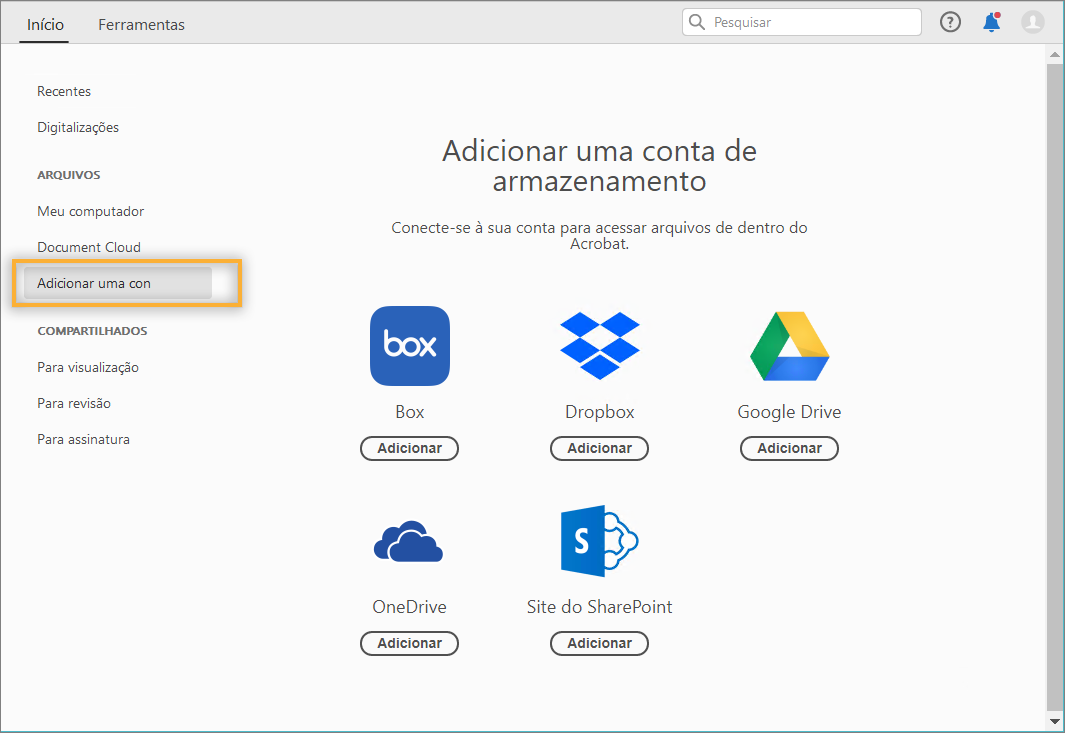The height and width of the screenshot is (733, 1065).
Task: Click Adicionar button under Site do SharePoint
Action: (600, 643)
